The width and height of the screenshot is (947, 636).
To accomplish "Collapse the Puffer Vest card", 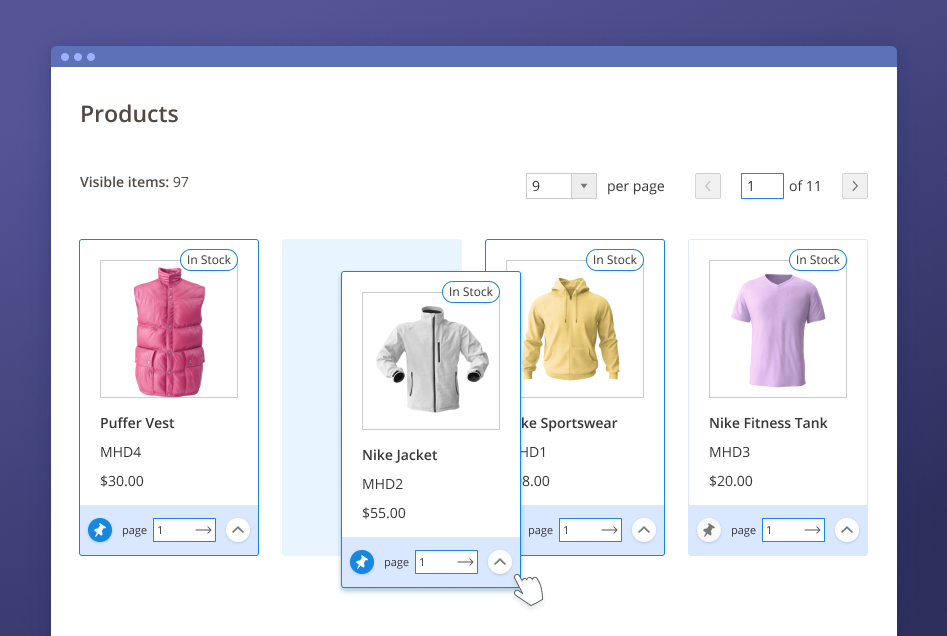I will [238, 530].
